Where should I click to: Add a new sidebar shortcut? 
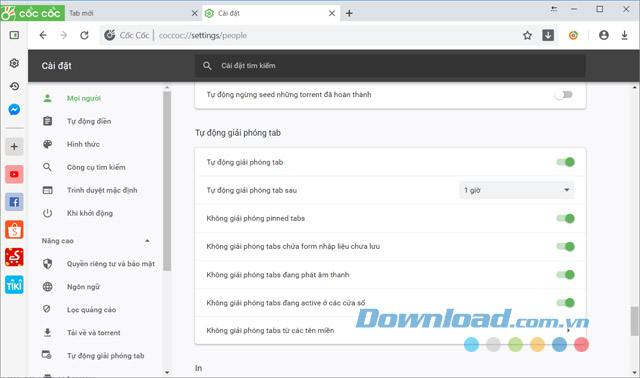(x=14, y=147)
